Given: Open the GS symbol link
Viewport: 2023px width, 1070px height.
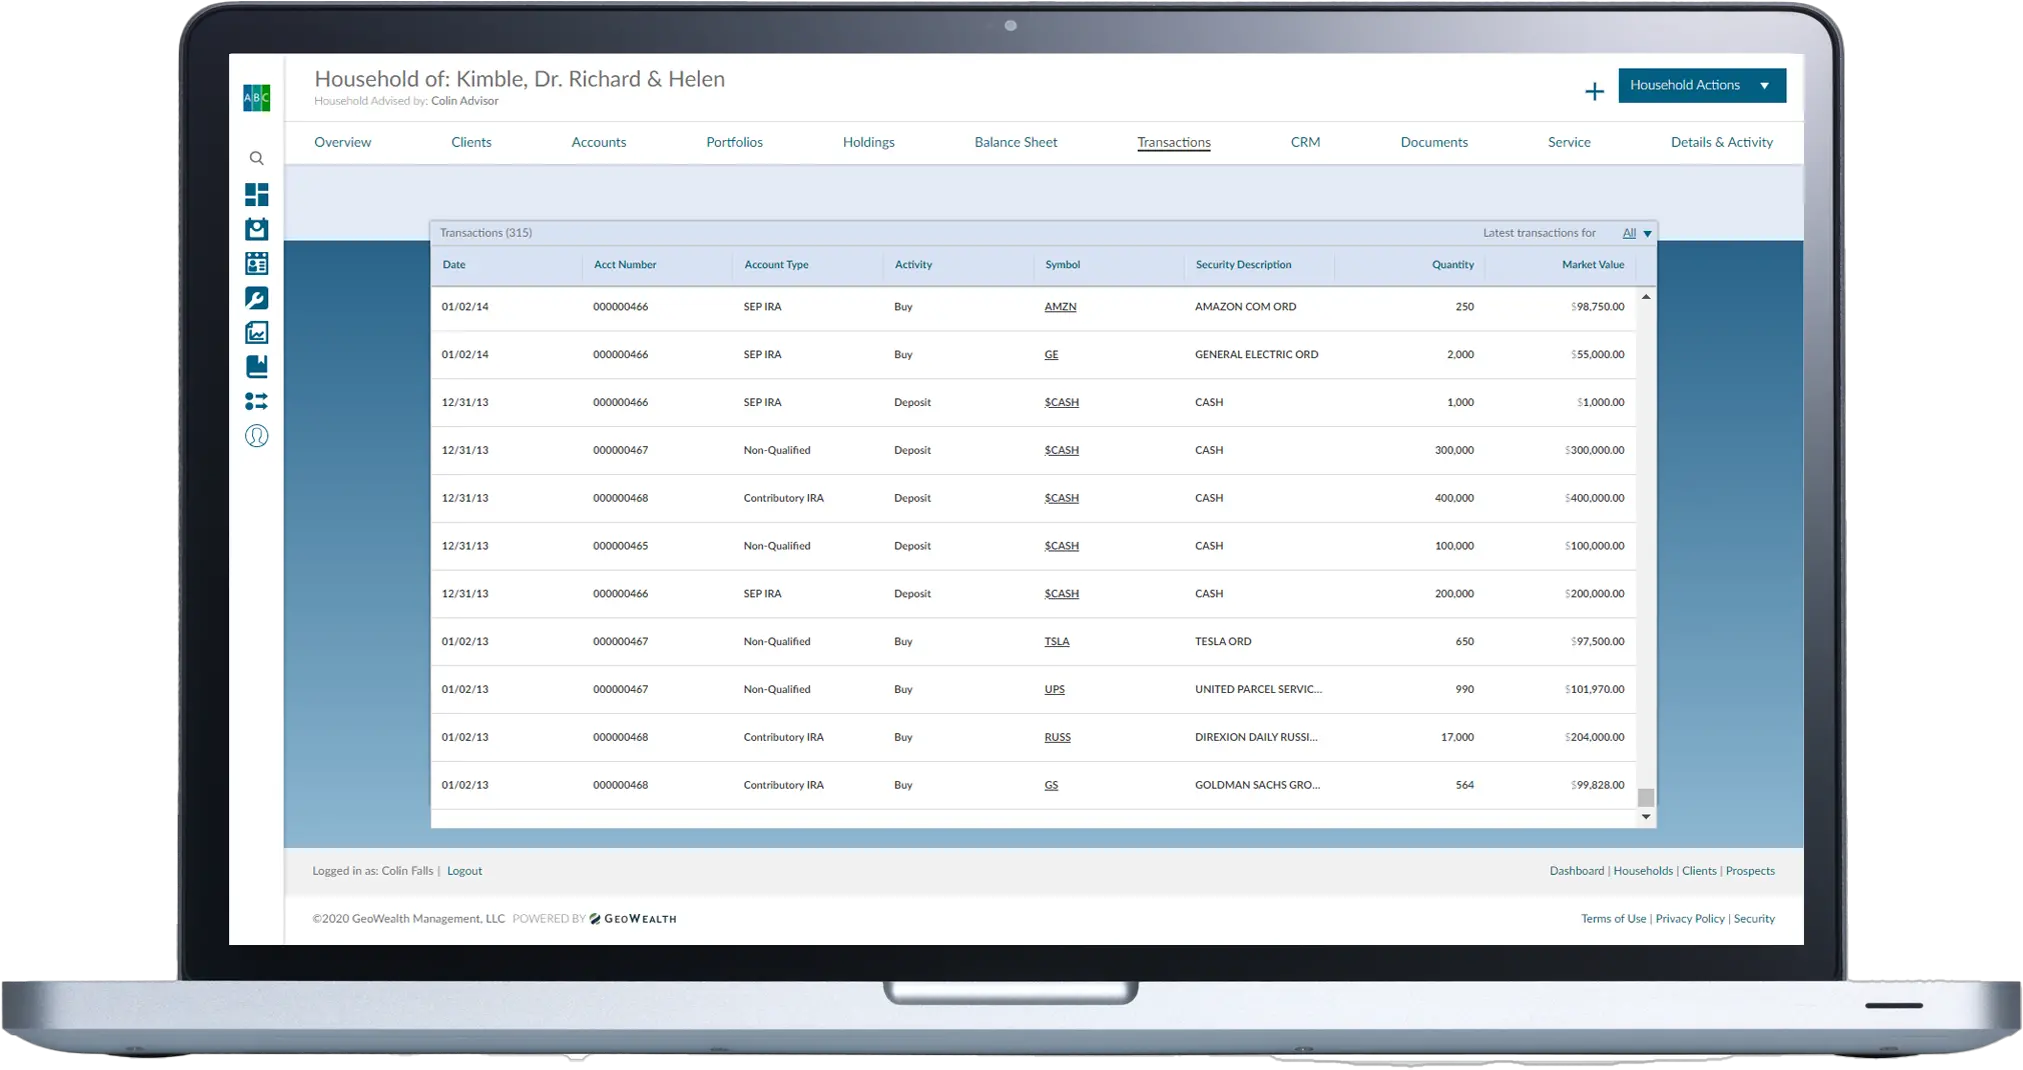Looking at the screenshot, I should pyautogui.click(x=1051, y=786).
